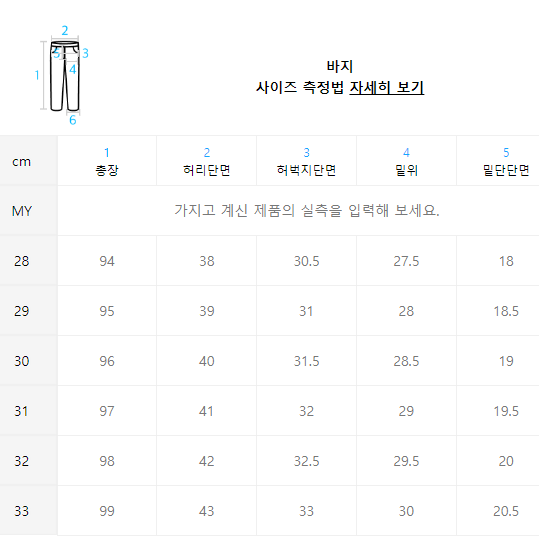Choose the size 33 row label
The width and height of the screenshot is (539, 539).
[22, 511]
